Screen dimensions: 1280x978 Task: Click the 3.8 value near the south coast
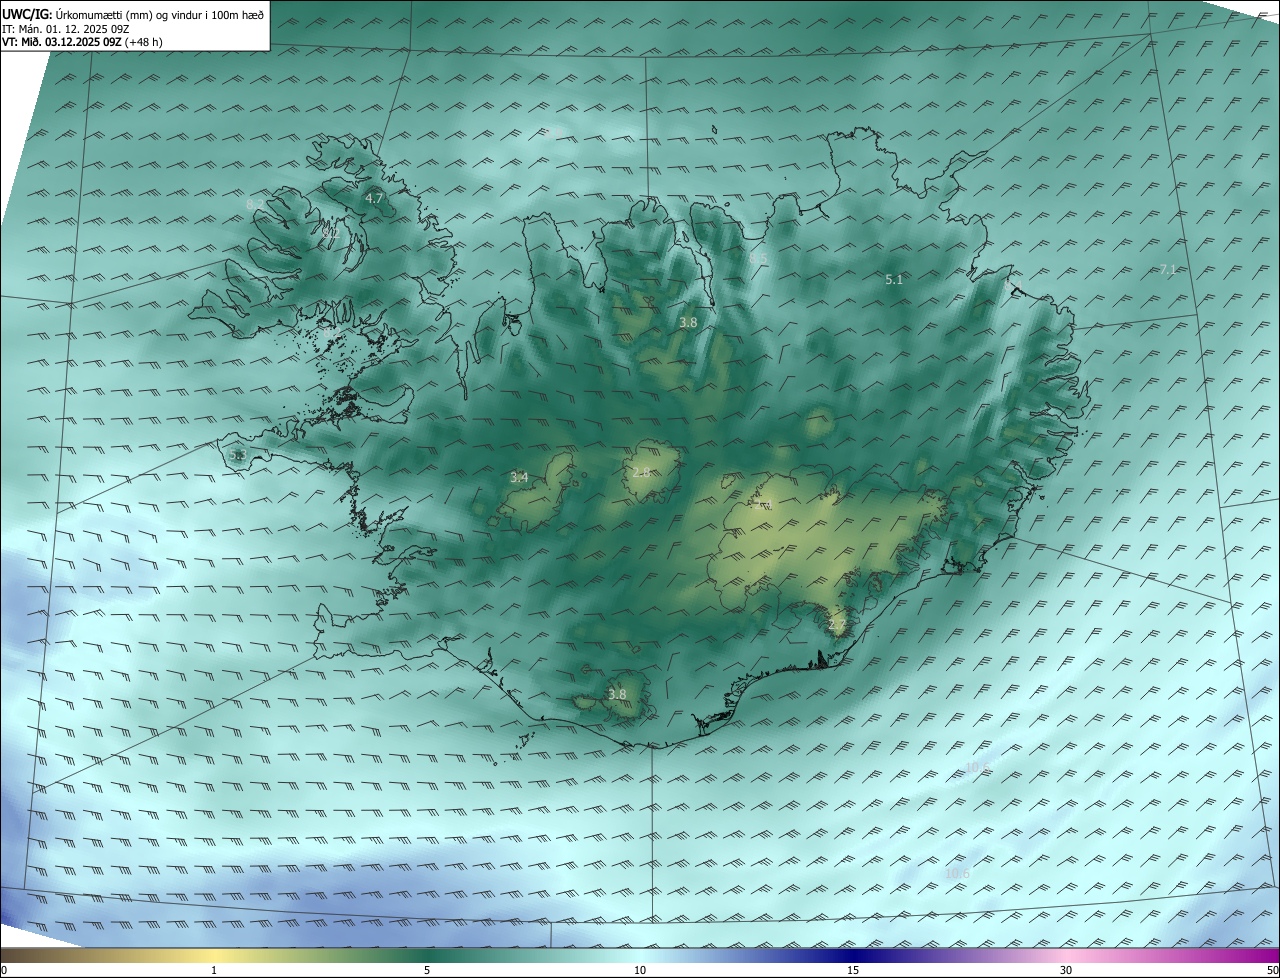(617, 694)
